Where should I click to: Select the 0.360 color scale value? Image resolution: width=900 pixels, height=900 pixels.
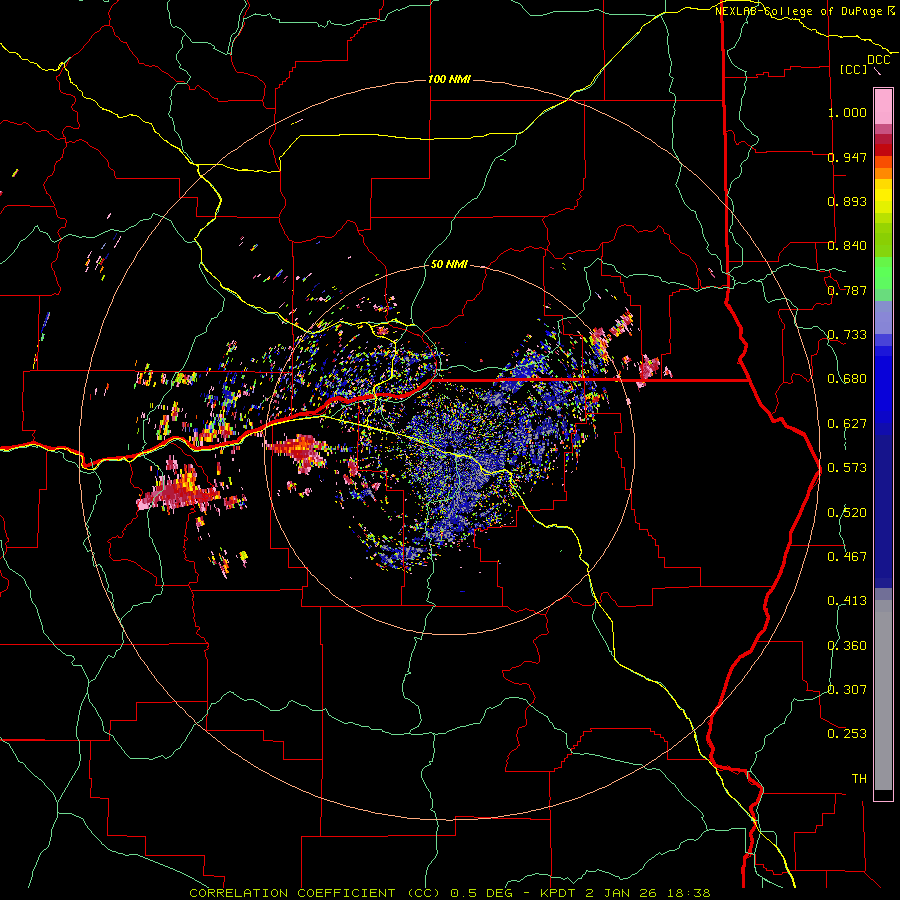[847, 646]
